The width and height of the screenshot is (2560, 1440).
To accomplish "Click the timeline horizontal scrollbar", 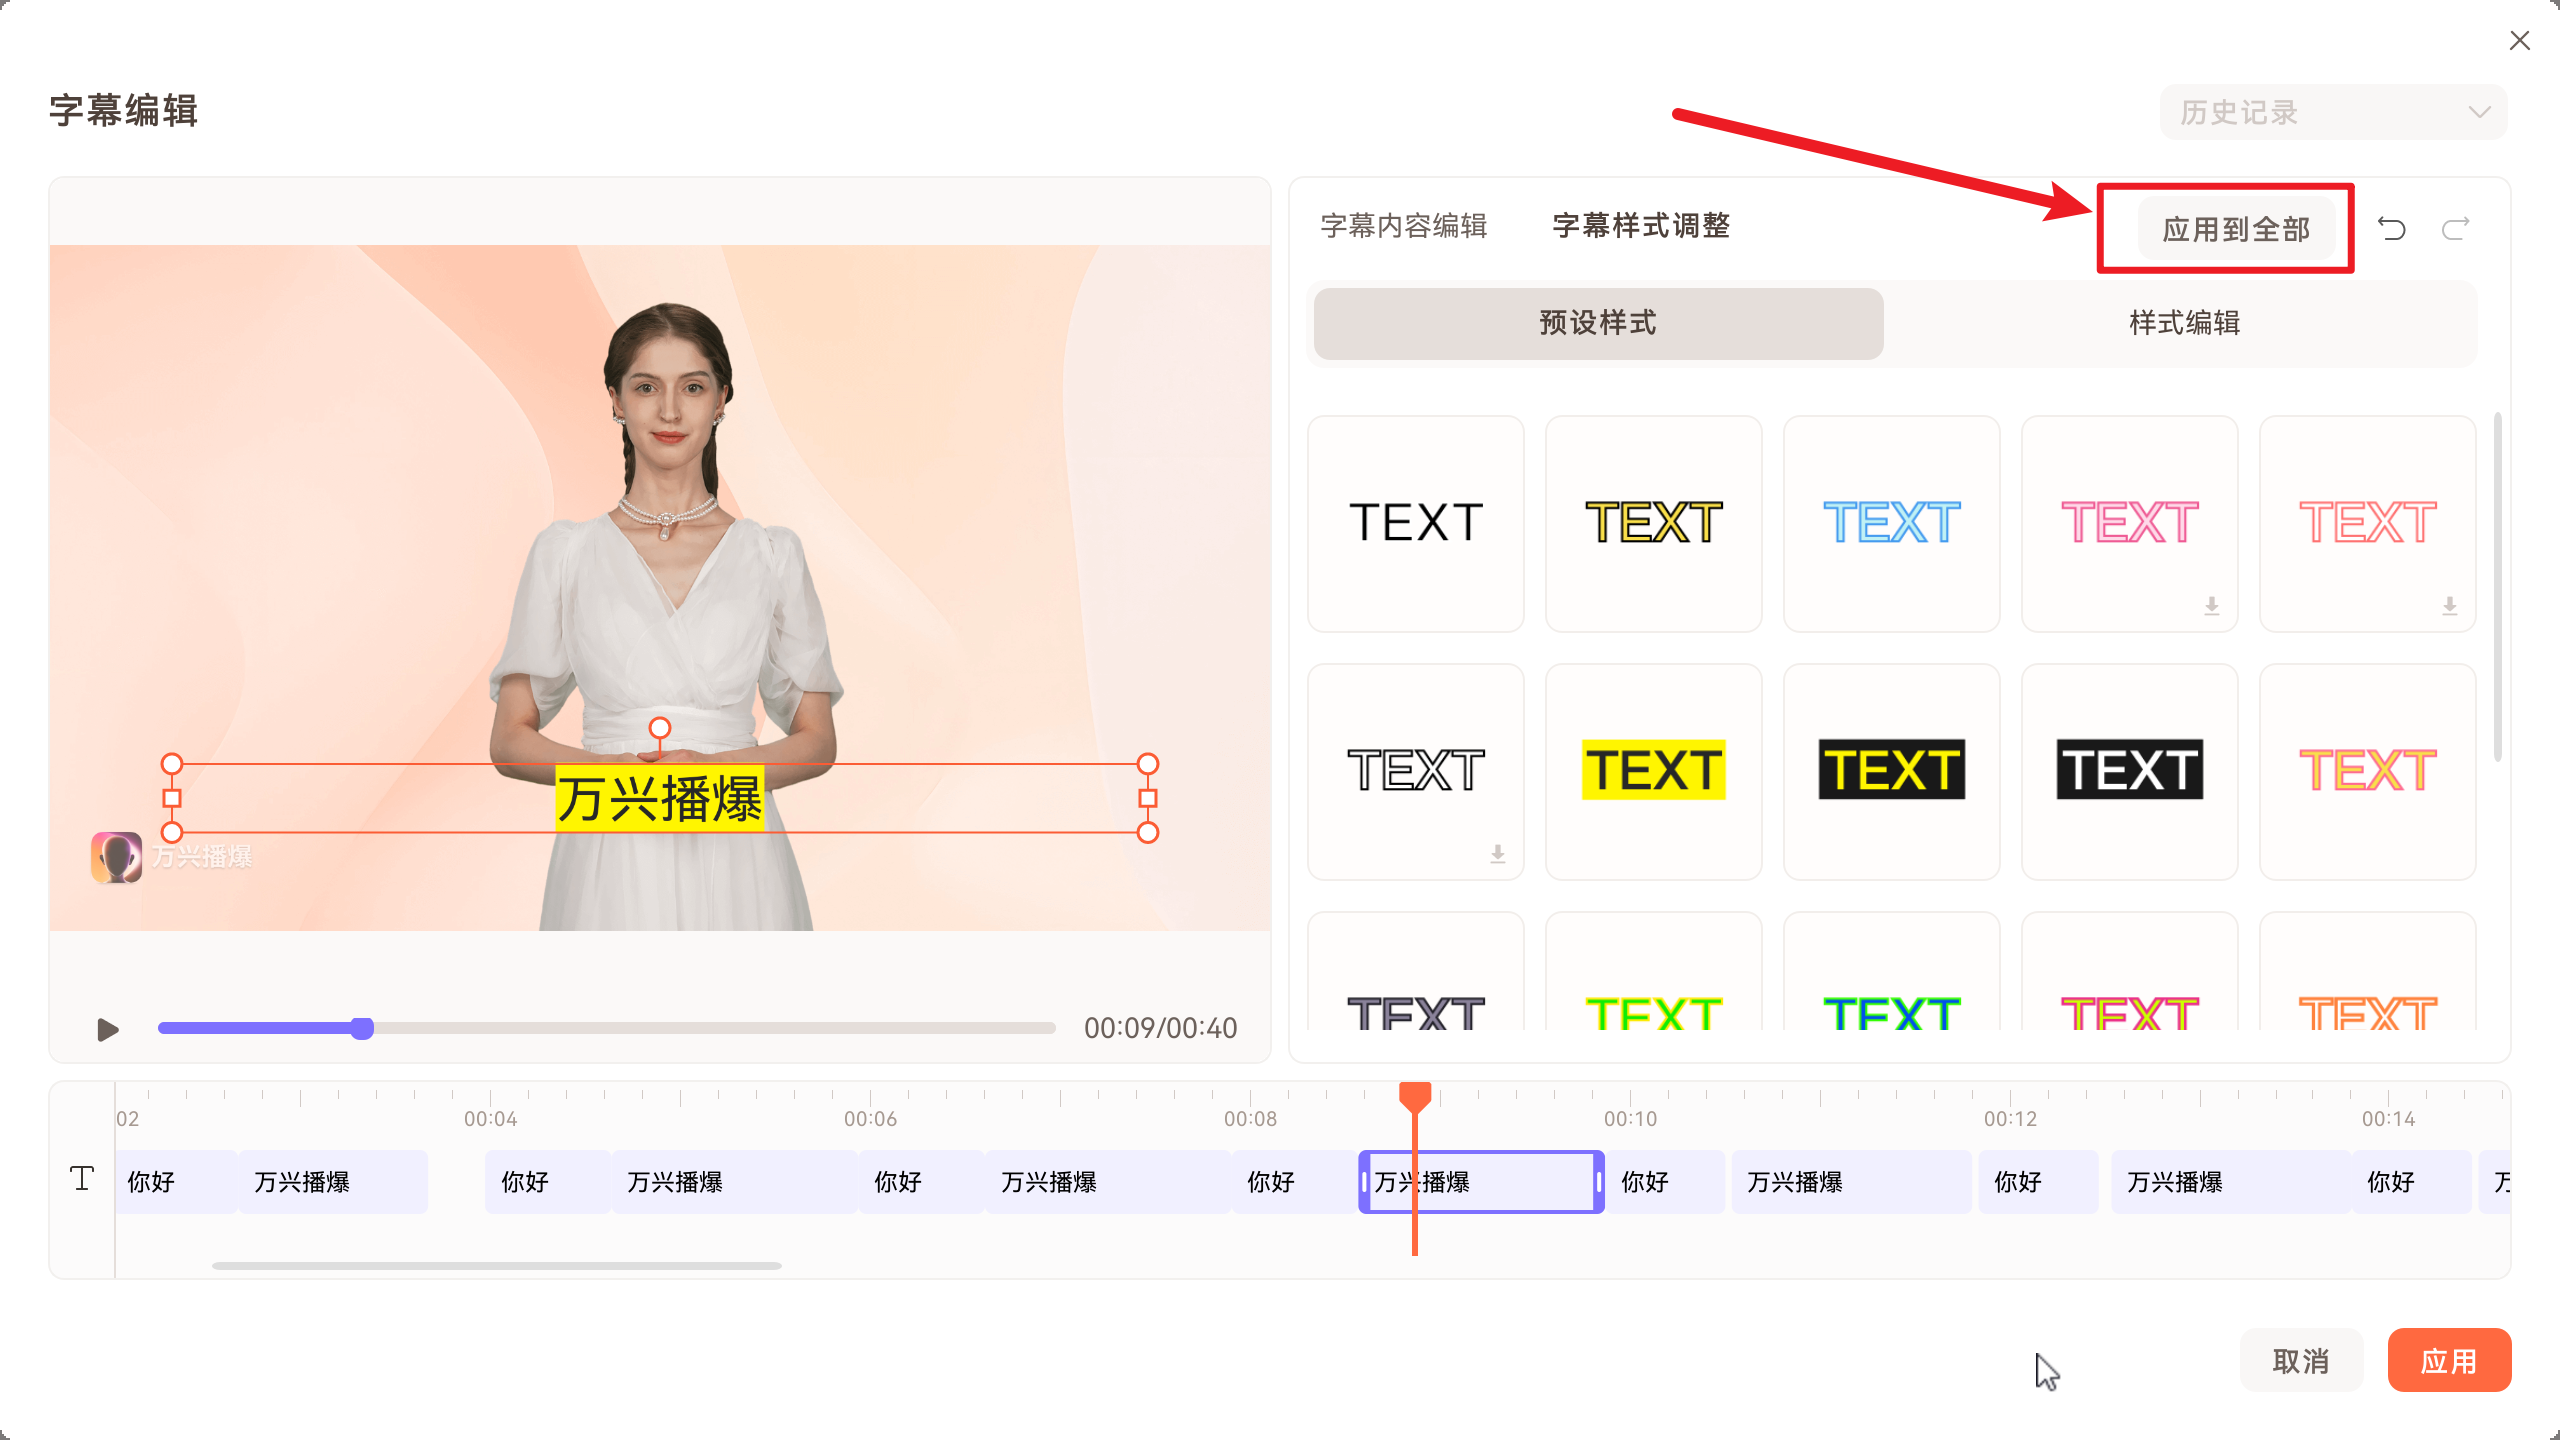I will [x=496, y=1266].
